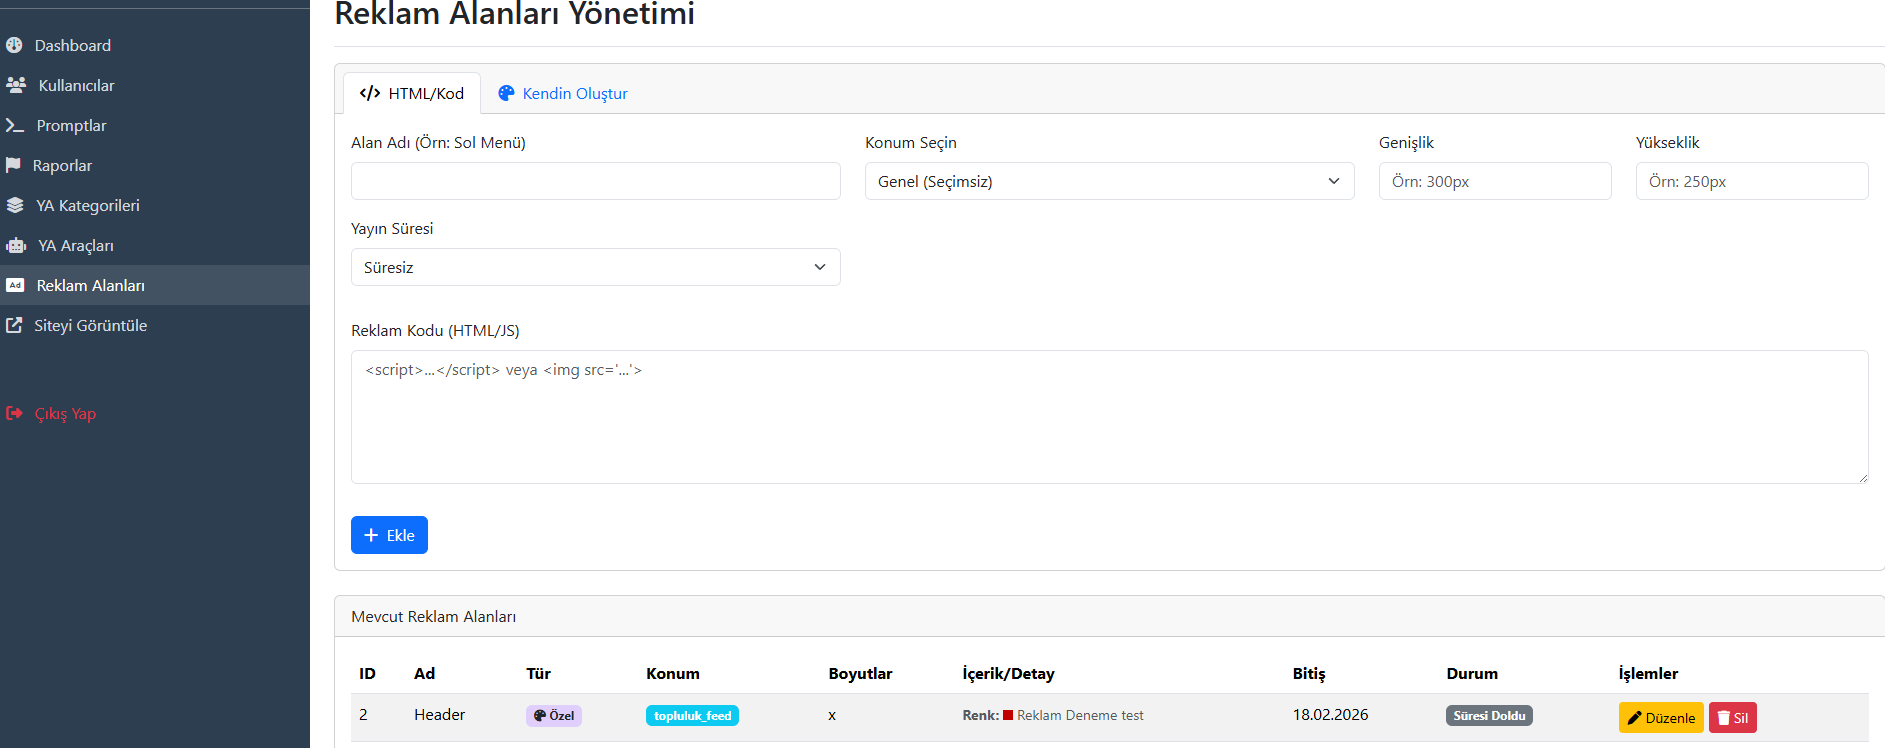Switch to the Kendin Oluştur tab

[x=563, y=93]
